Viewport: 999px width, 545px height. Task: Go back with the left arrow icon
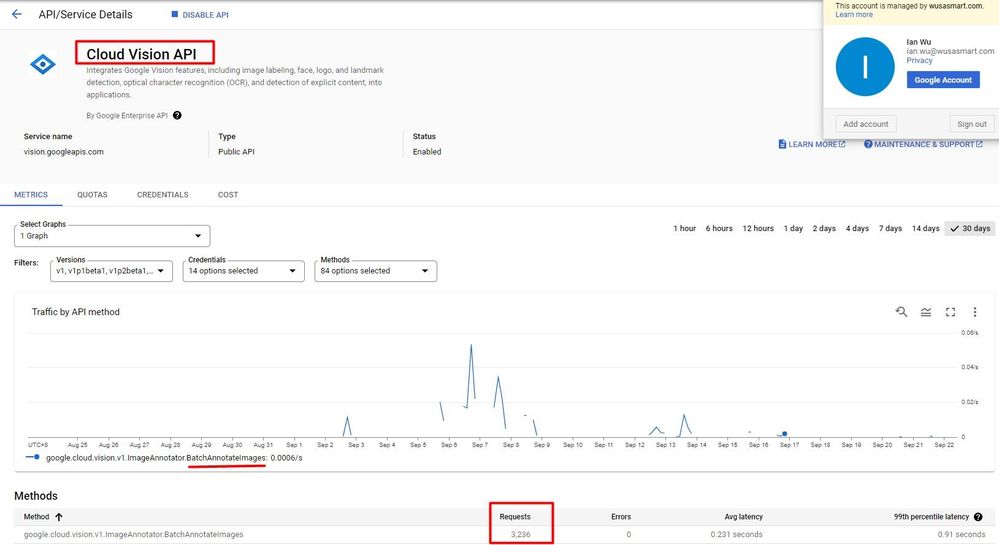pos(17,14)
